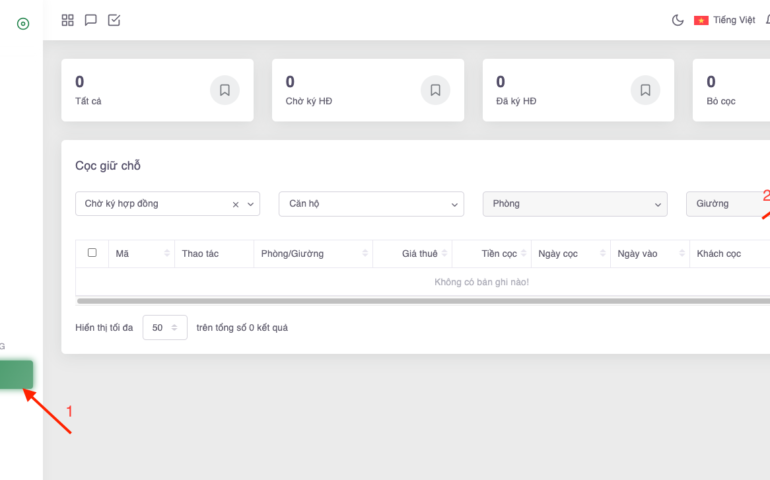Open the task checklist icon

(114, 20)
